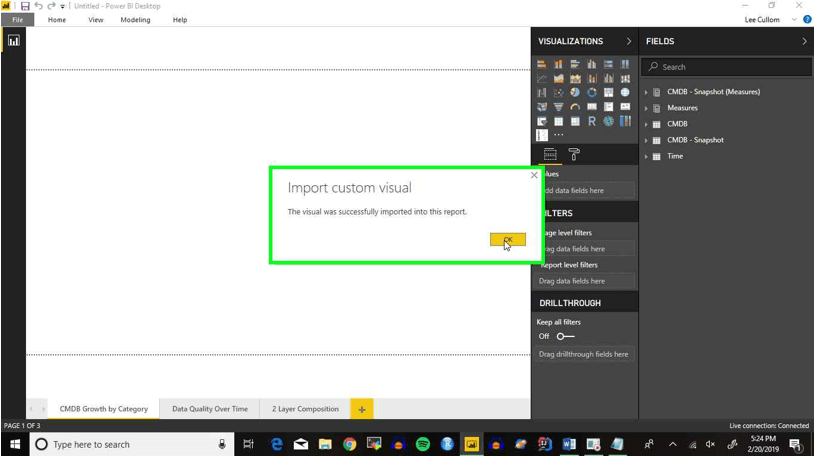Image resolution: width=816 pixels, height=456 pixels.
Task: Open the blue Help question mark icon
Action: click(x=807, y=19)
